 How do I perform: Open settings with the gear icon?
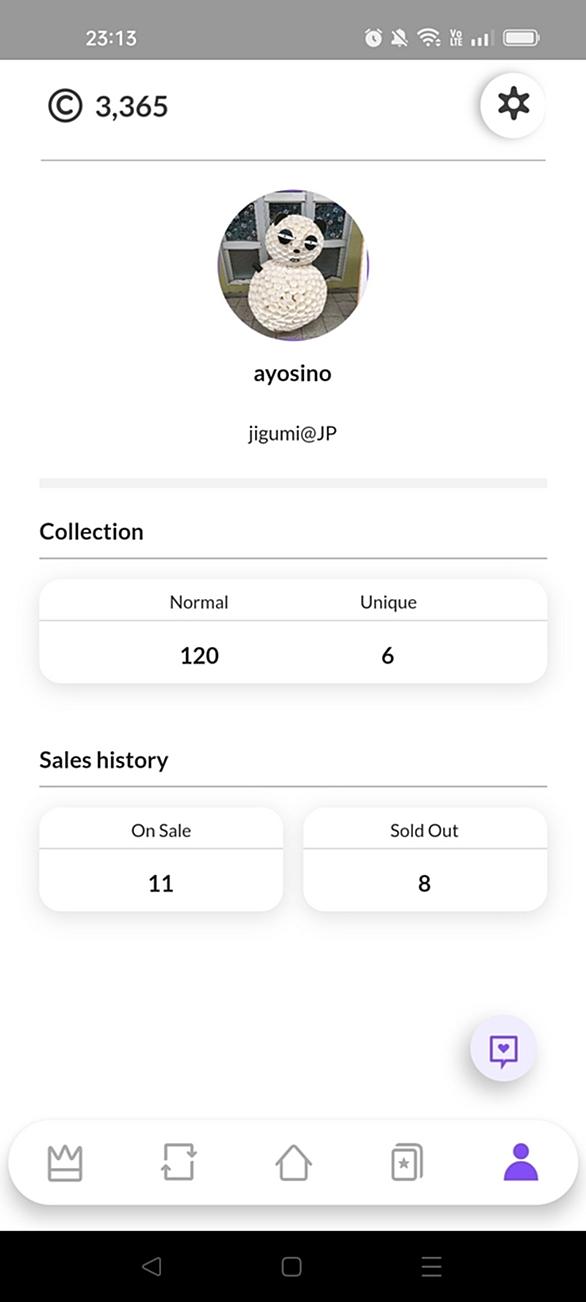point(513,104)
